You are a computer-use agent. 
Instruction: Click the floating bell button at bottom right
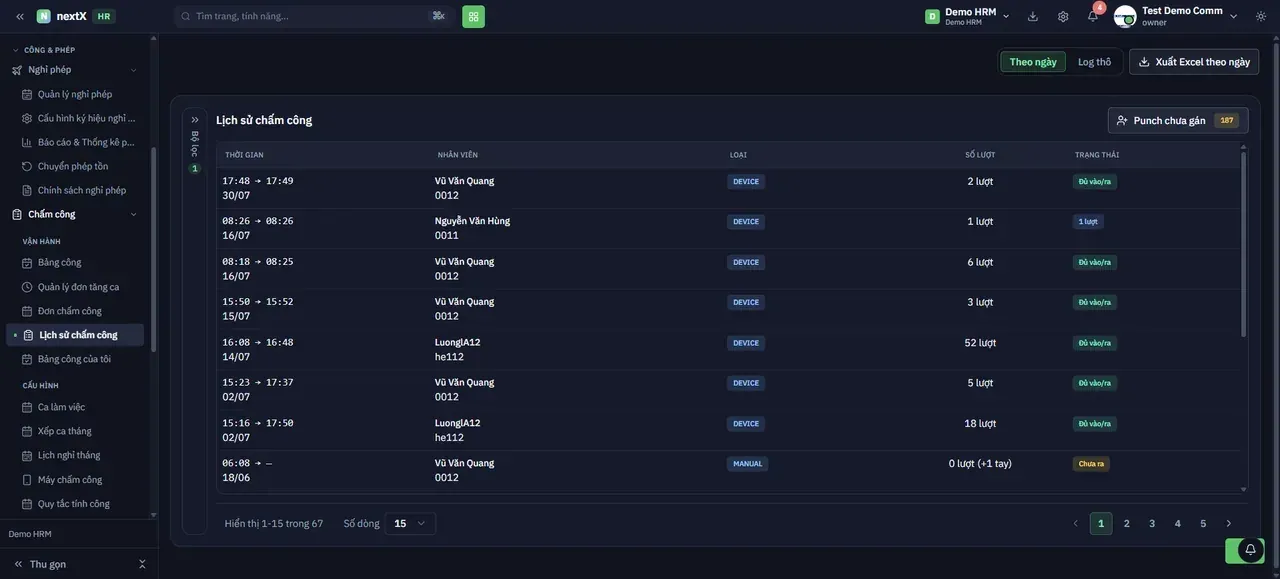click(x=1250, y=550)
